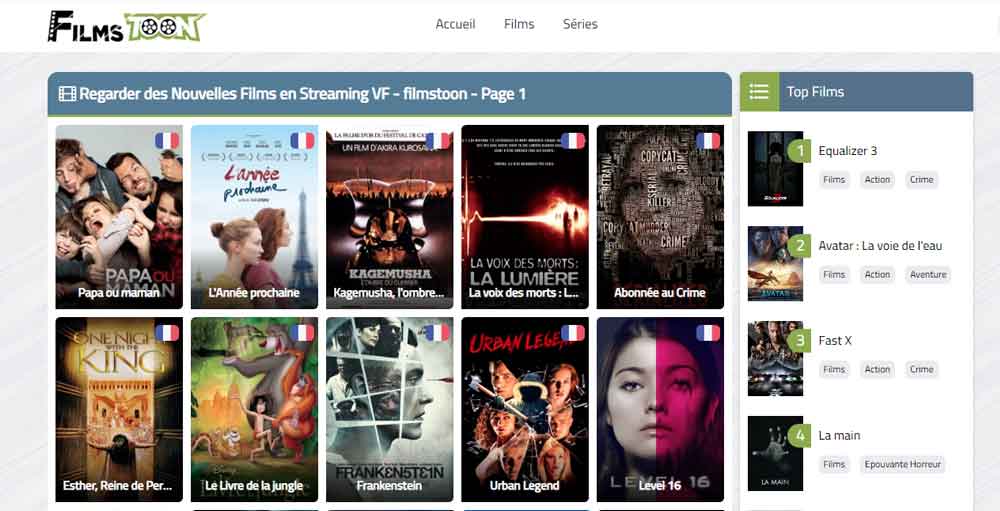The width and height of the screenshot is (1000, 511).
Task: Click Equalizer 3 small poster thumbnail
Action: pyautogui.click(x=776, y=169)
